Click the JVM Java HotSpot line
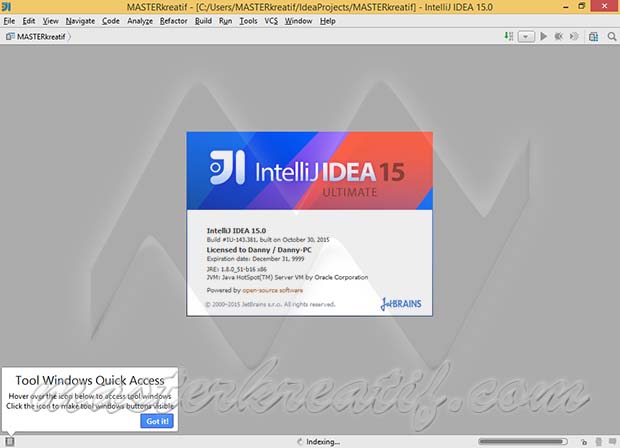Viewport: 620px width, 448px height. [x=287, y=277]
